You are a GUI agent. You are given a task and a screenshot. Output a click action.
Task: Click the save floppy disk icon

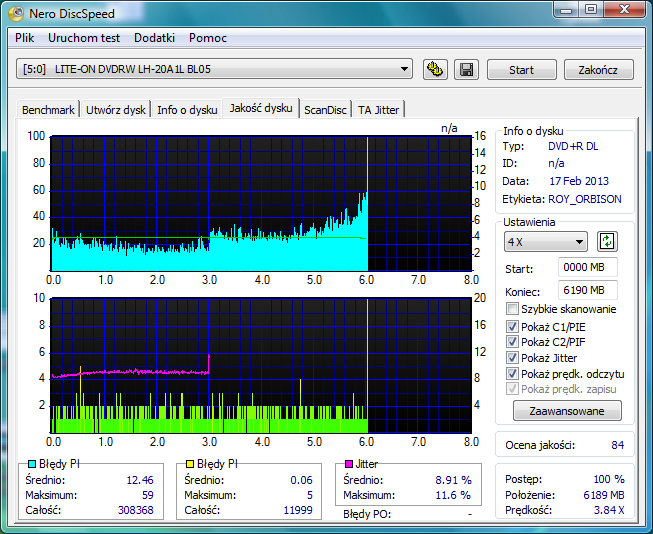(466, 69)
